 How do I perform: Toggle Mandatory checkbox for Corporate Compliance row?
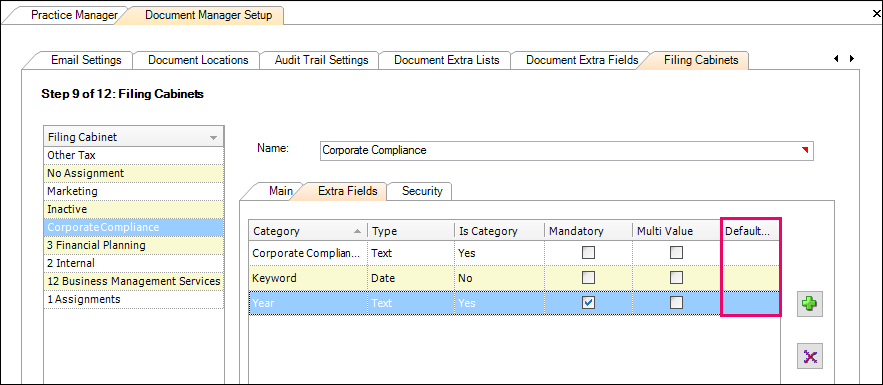588,253
